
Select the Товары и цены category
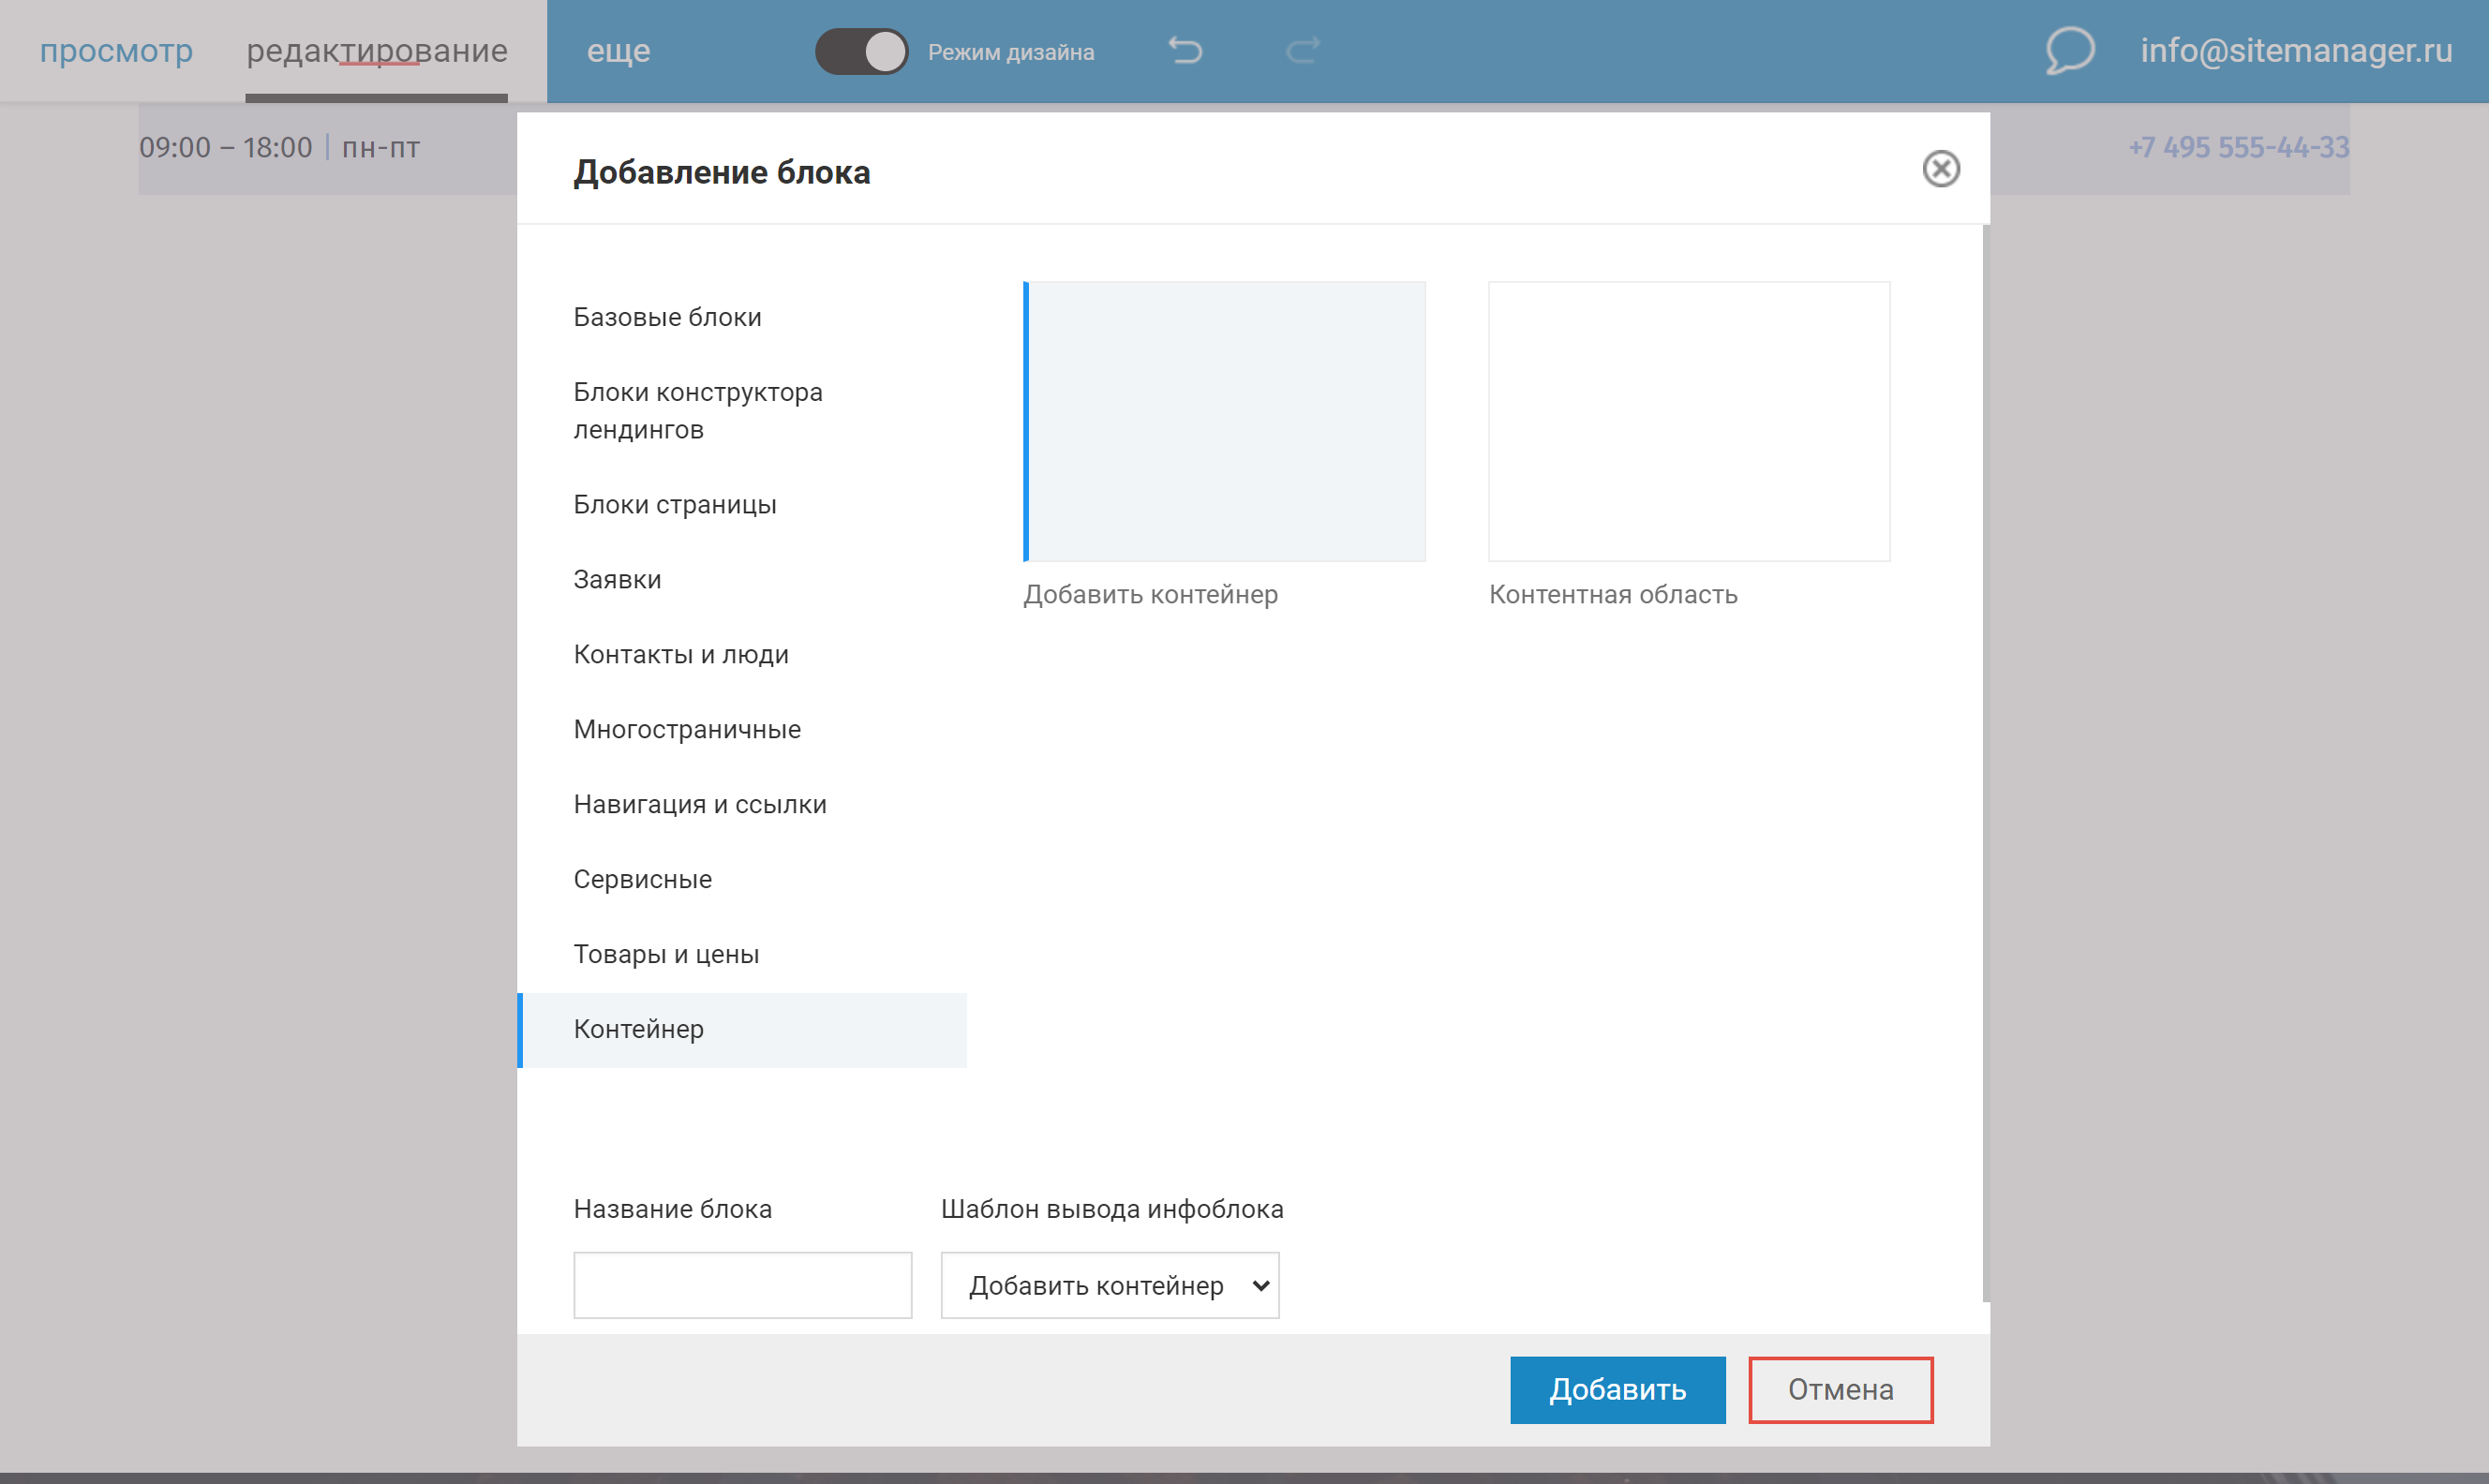(666, 954)
